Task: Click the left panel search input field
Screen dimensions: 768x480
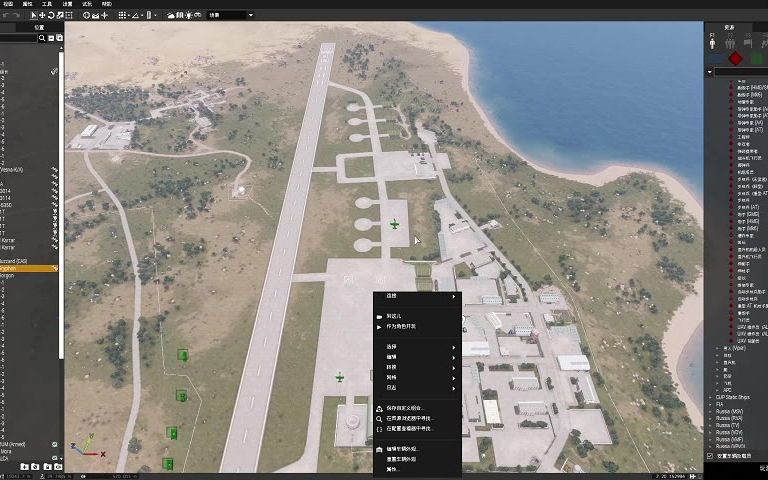Action: pos(19,38)
